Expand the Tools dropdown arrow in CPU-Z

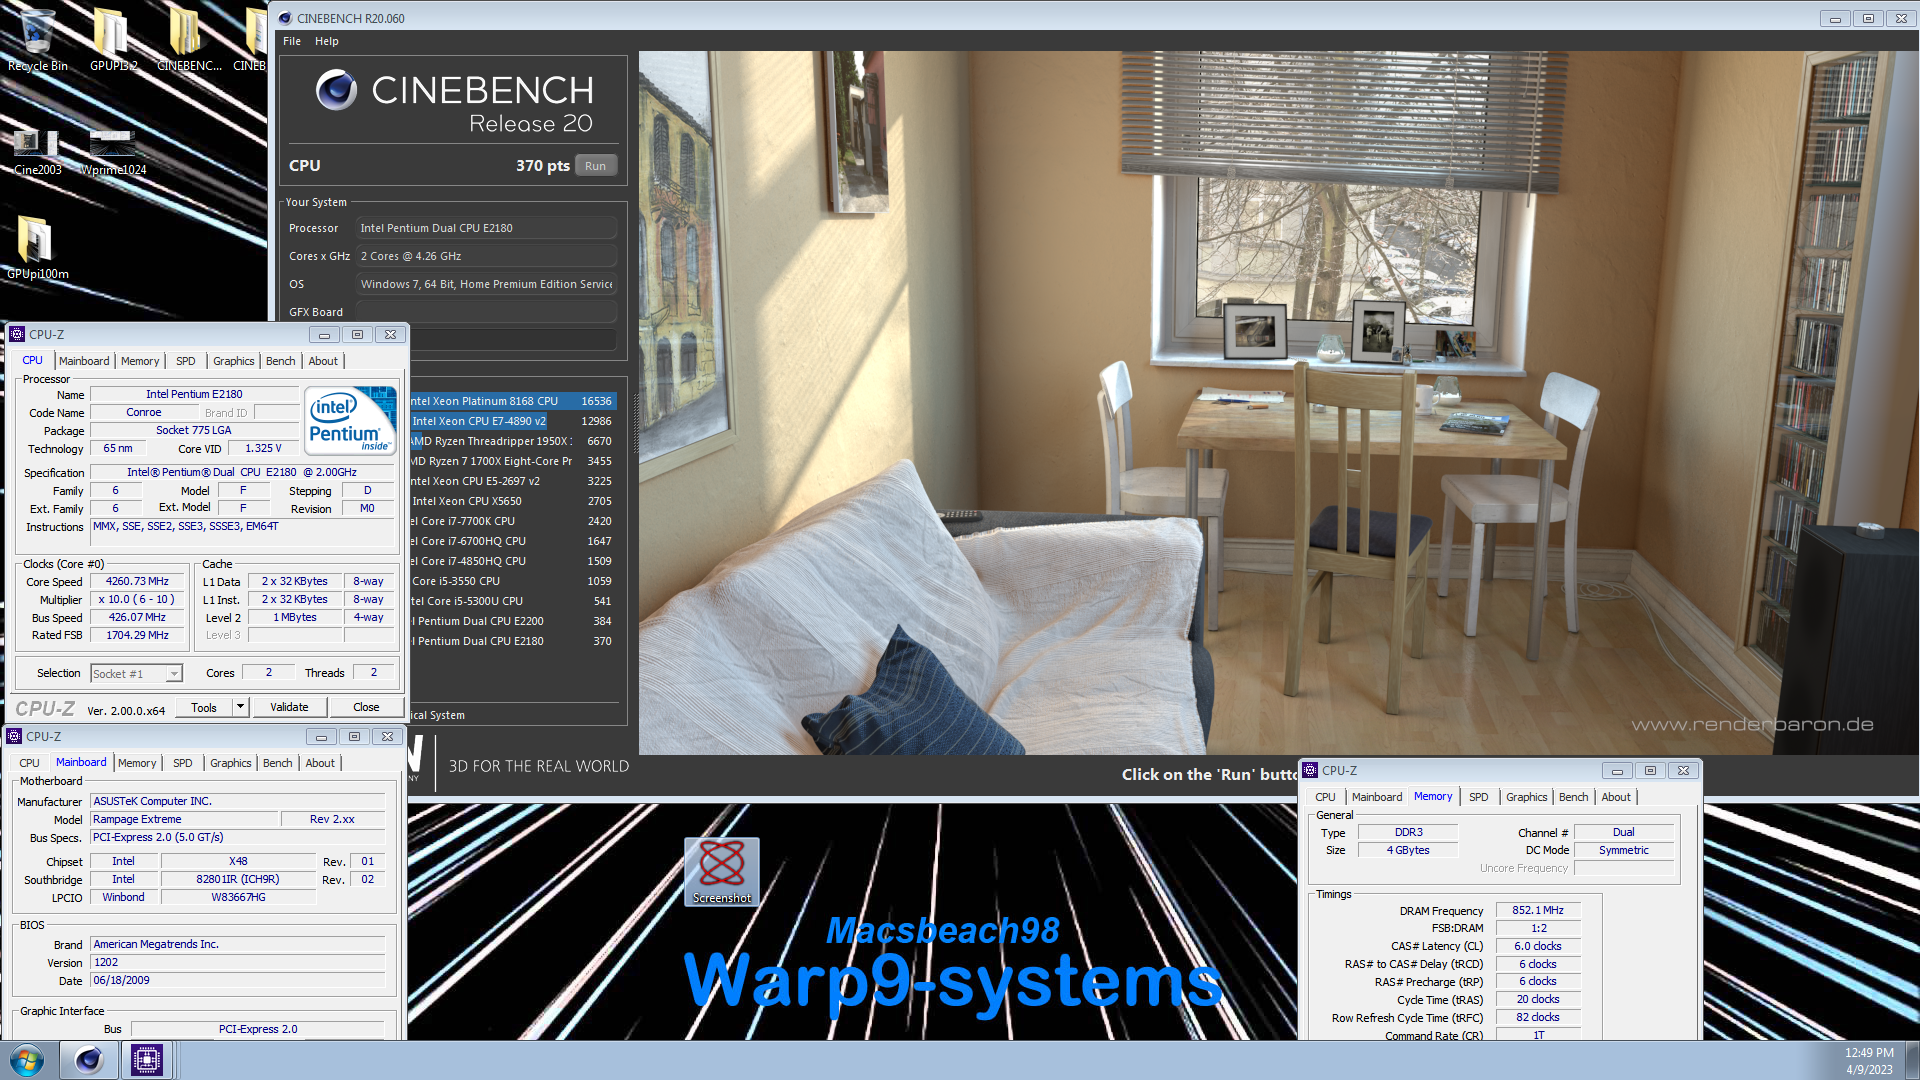[240, 707]
